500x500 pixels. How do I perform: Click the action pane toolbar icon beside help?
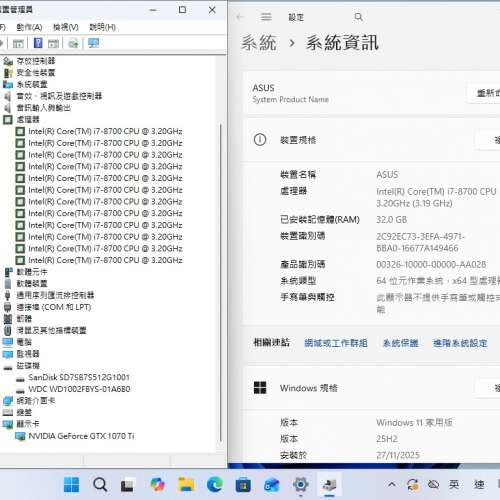pos(53,43)
